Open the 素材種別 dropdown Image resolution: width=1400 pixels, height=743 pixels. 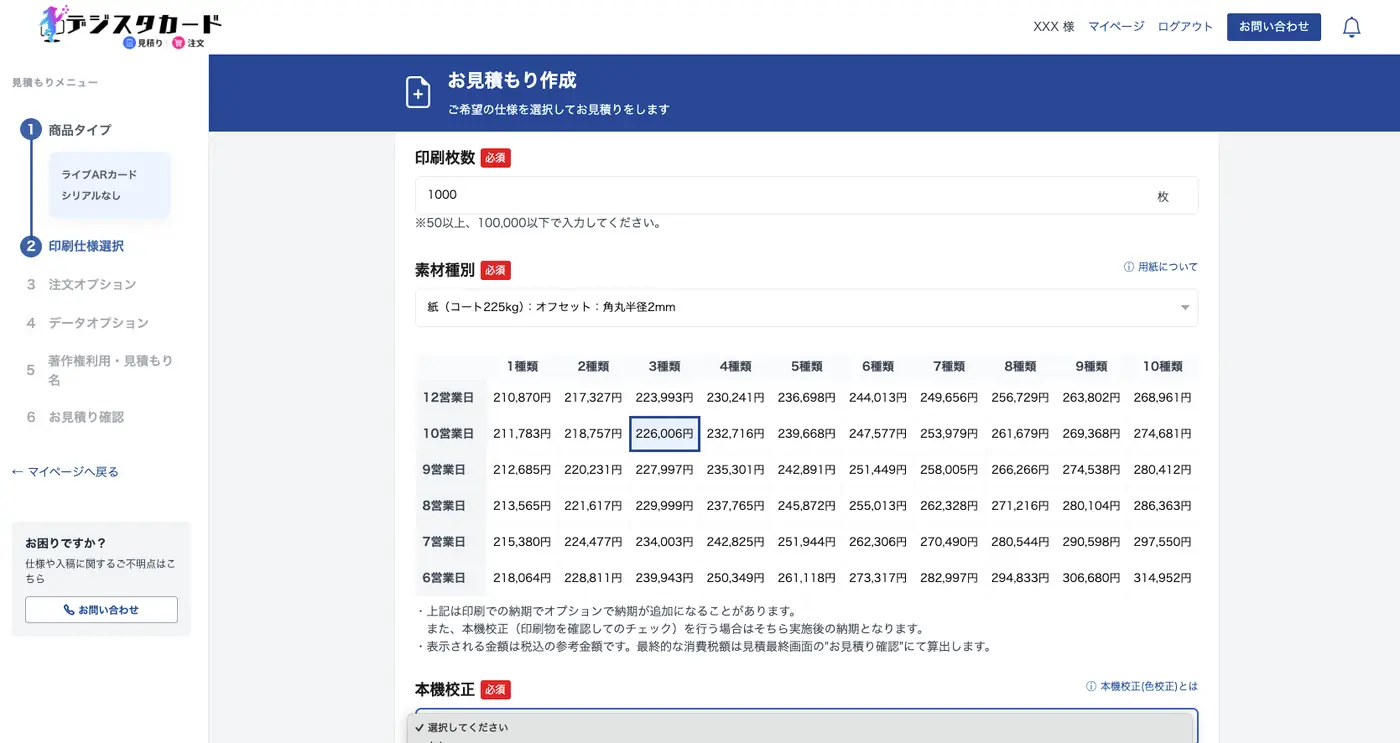pyautogui.click(x=806, y=307)
